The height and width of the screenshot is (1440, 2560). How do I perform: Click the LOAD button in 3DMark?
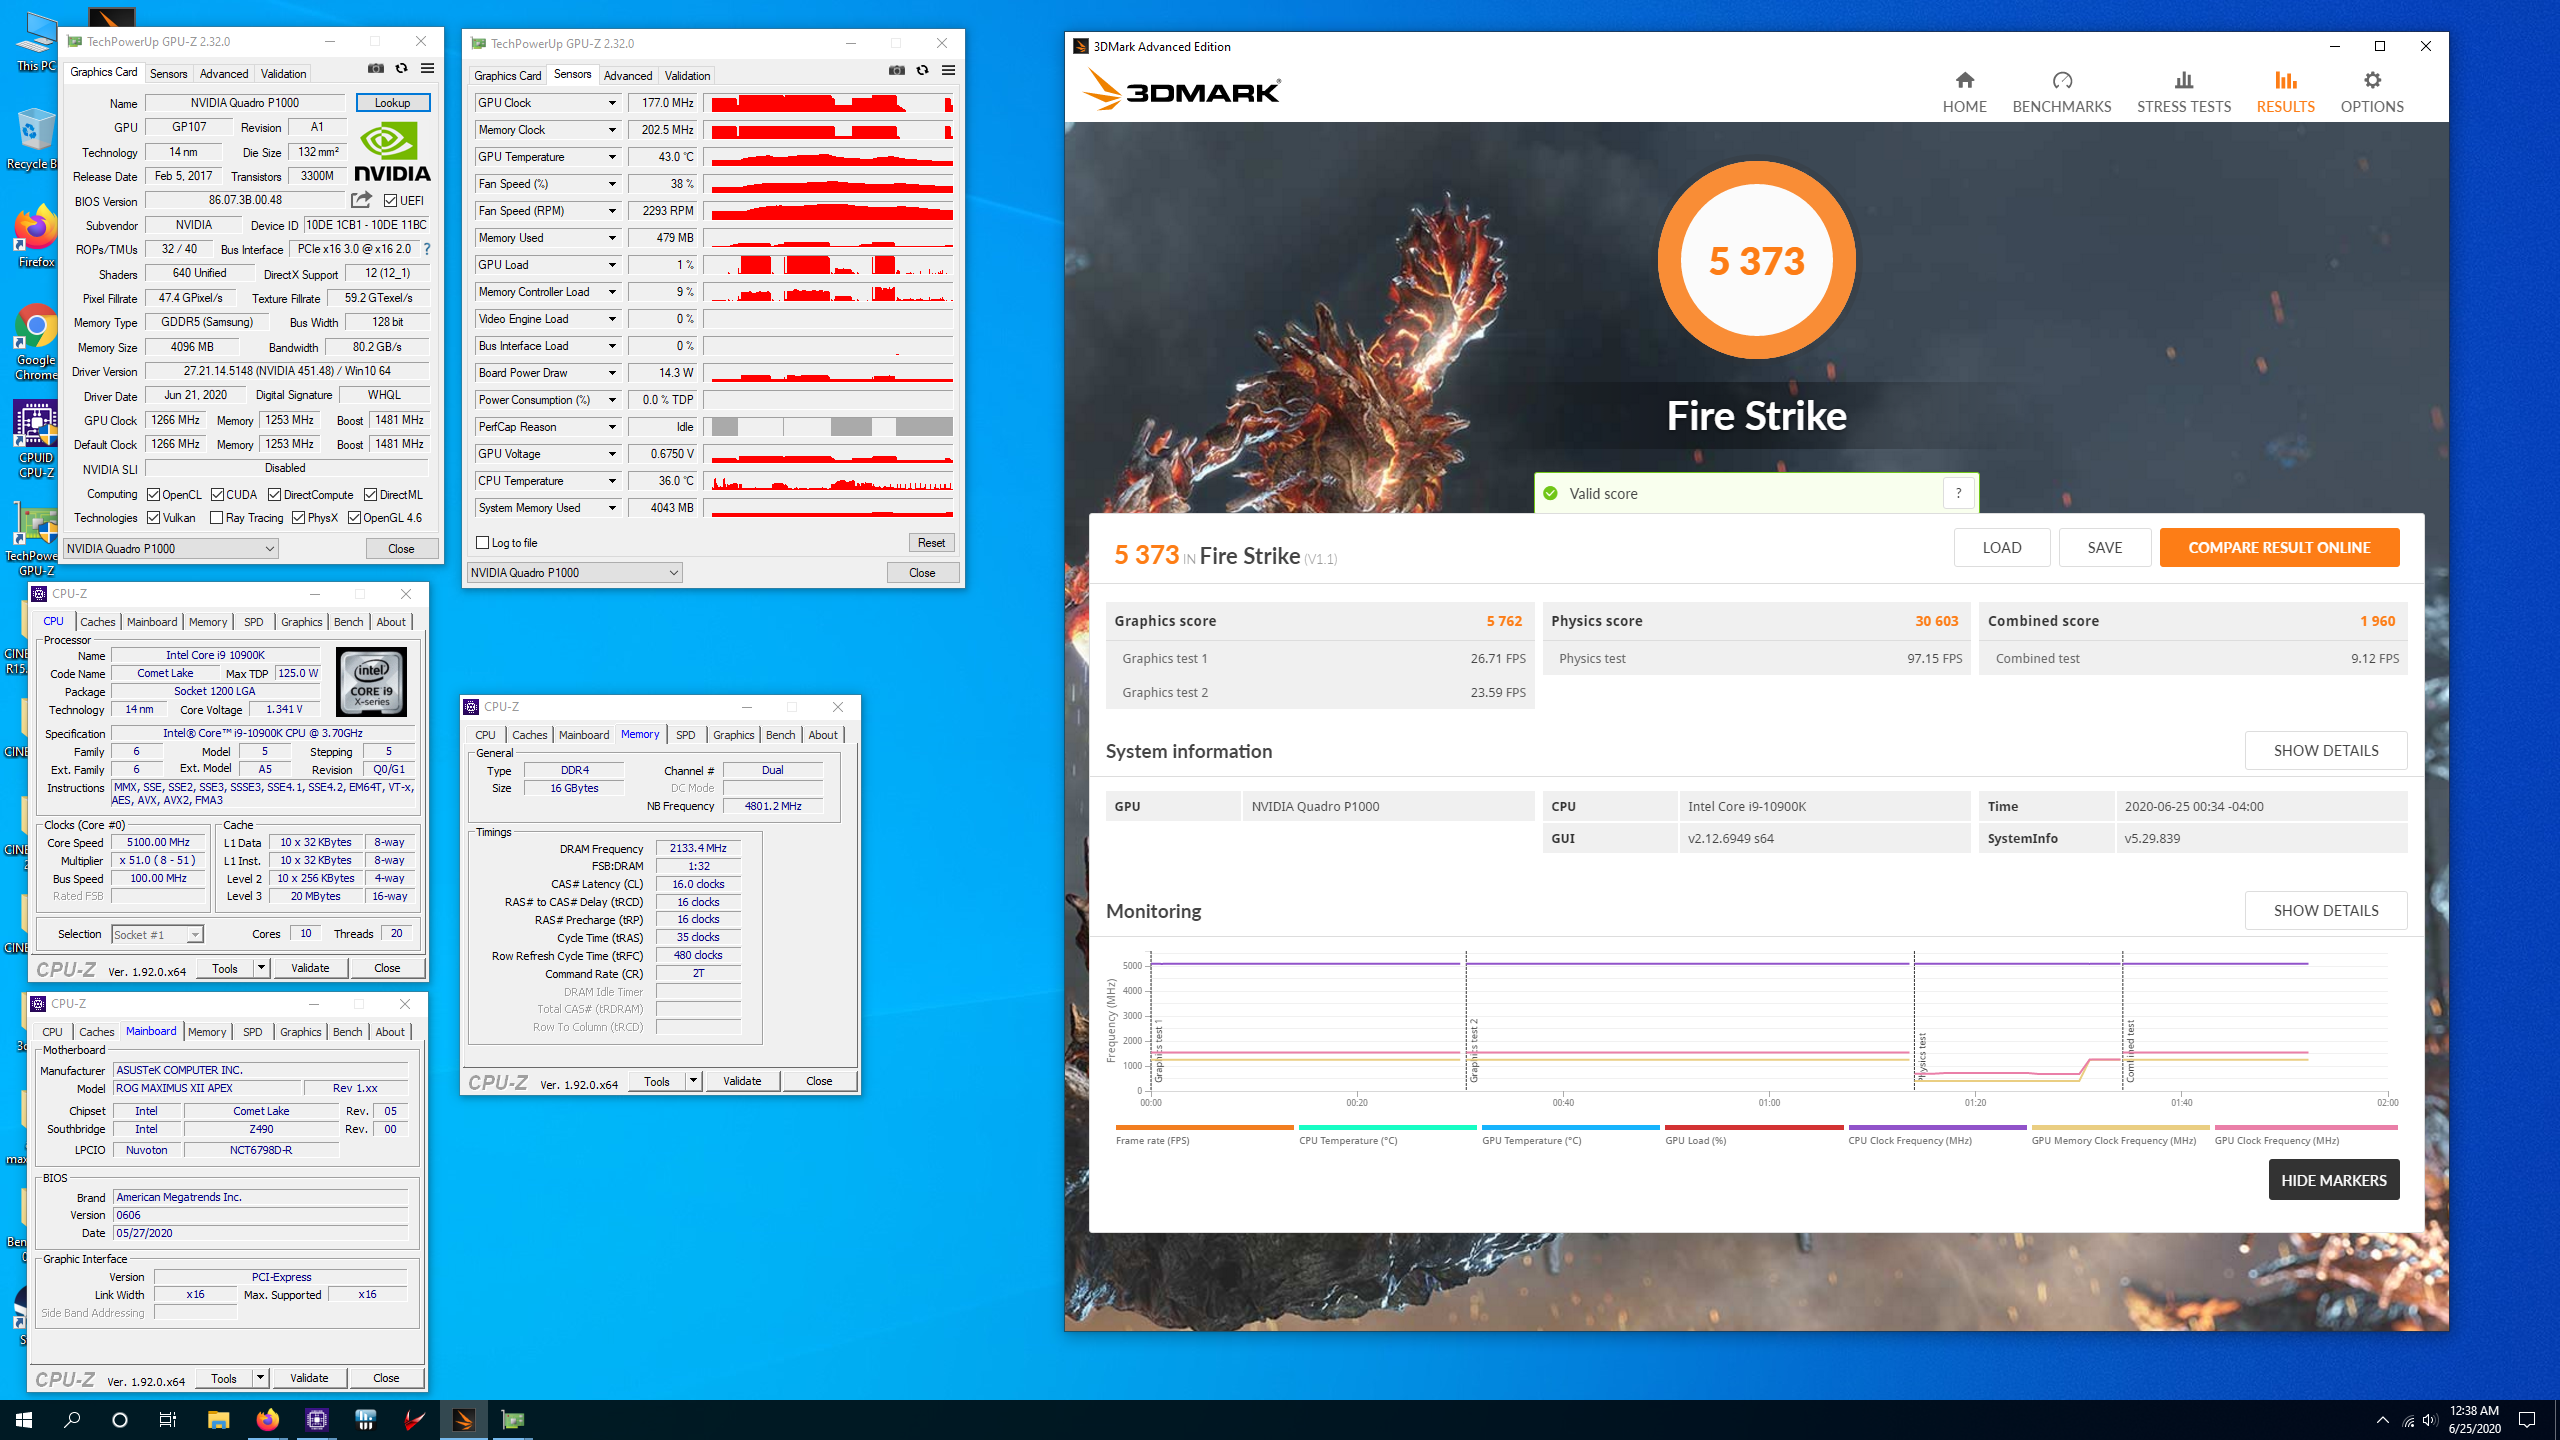tap(2001, 547)
